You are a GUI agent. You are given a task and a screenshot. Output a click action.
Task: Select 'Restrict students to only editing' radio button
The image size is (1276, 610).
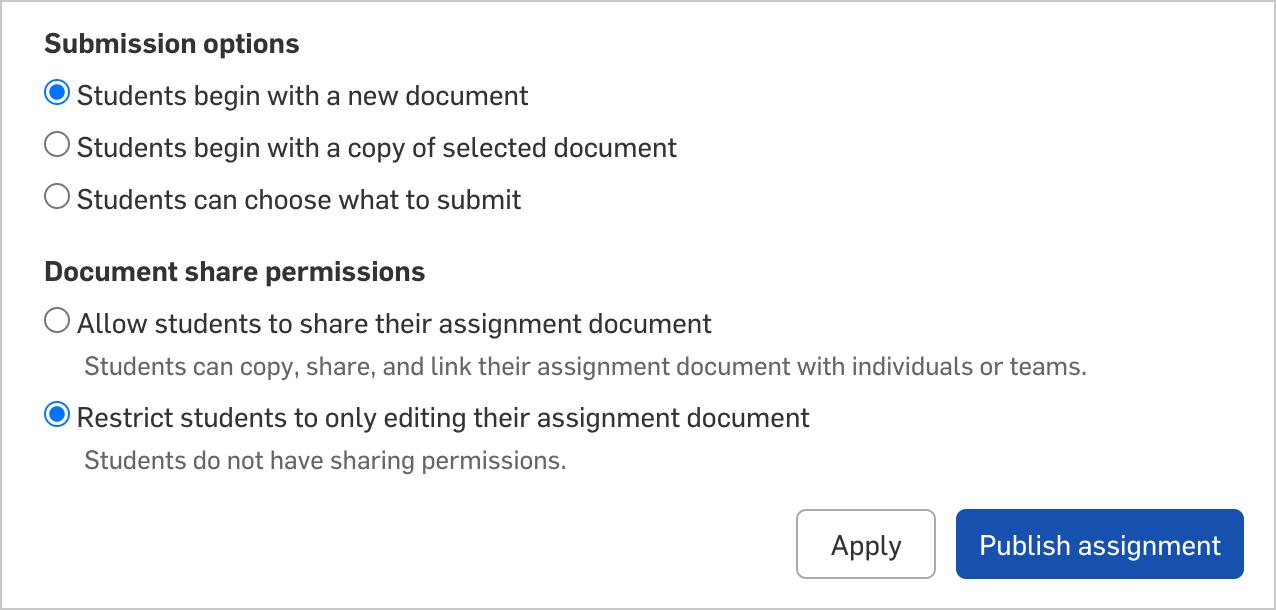click(x=58, y=415)
